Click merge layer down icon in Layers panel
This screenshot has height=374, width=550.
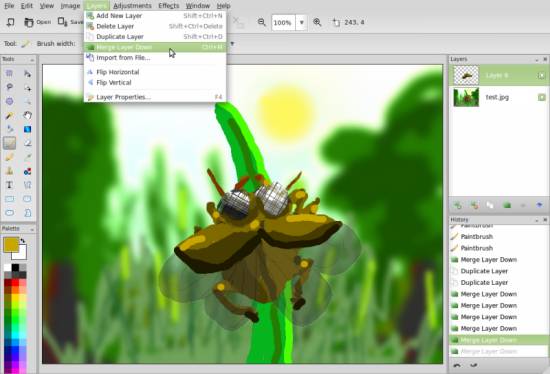point(507,205)
